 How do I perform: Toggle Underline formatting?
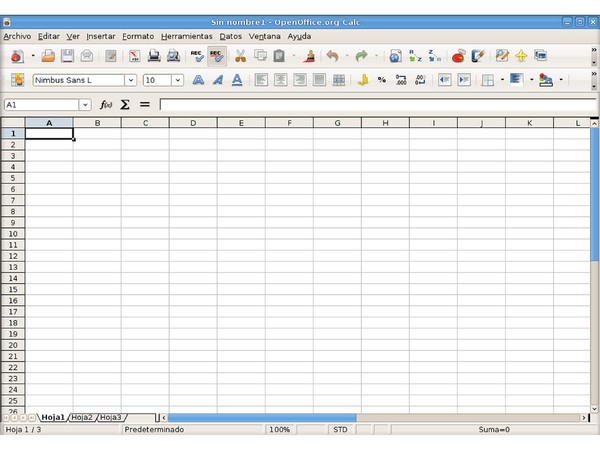(237, 80)
